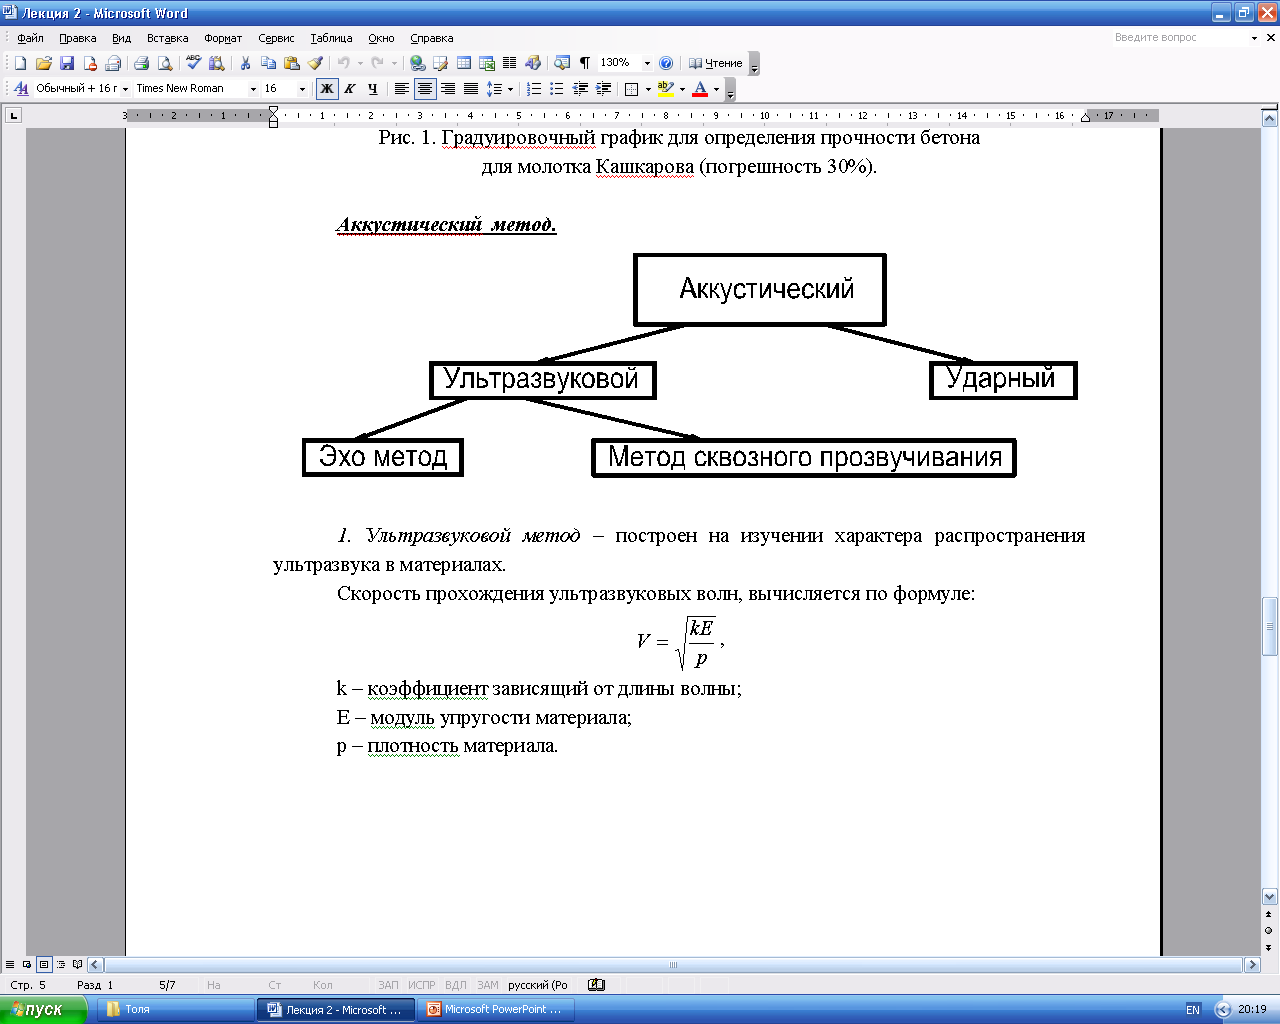The width and height of the screenshot is (1280, 1024).
Task: Open the Document Map pane
Action: [562, 63]
